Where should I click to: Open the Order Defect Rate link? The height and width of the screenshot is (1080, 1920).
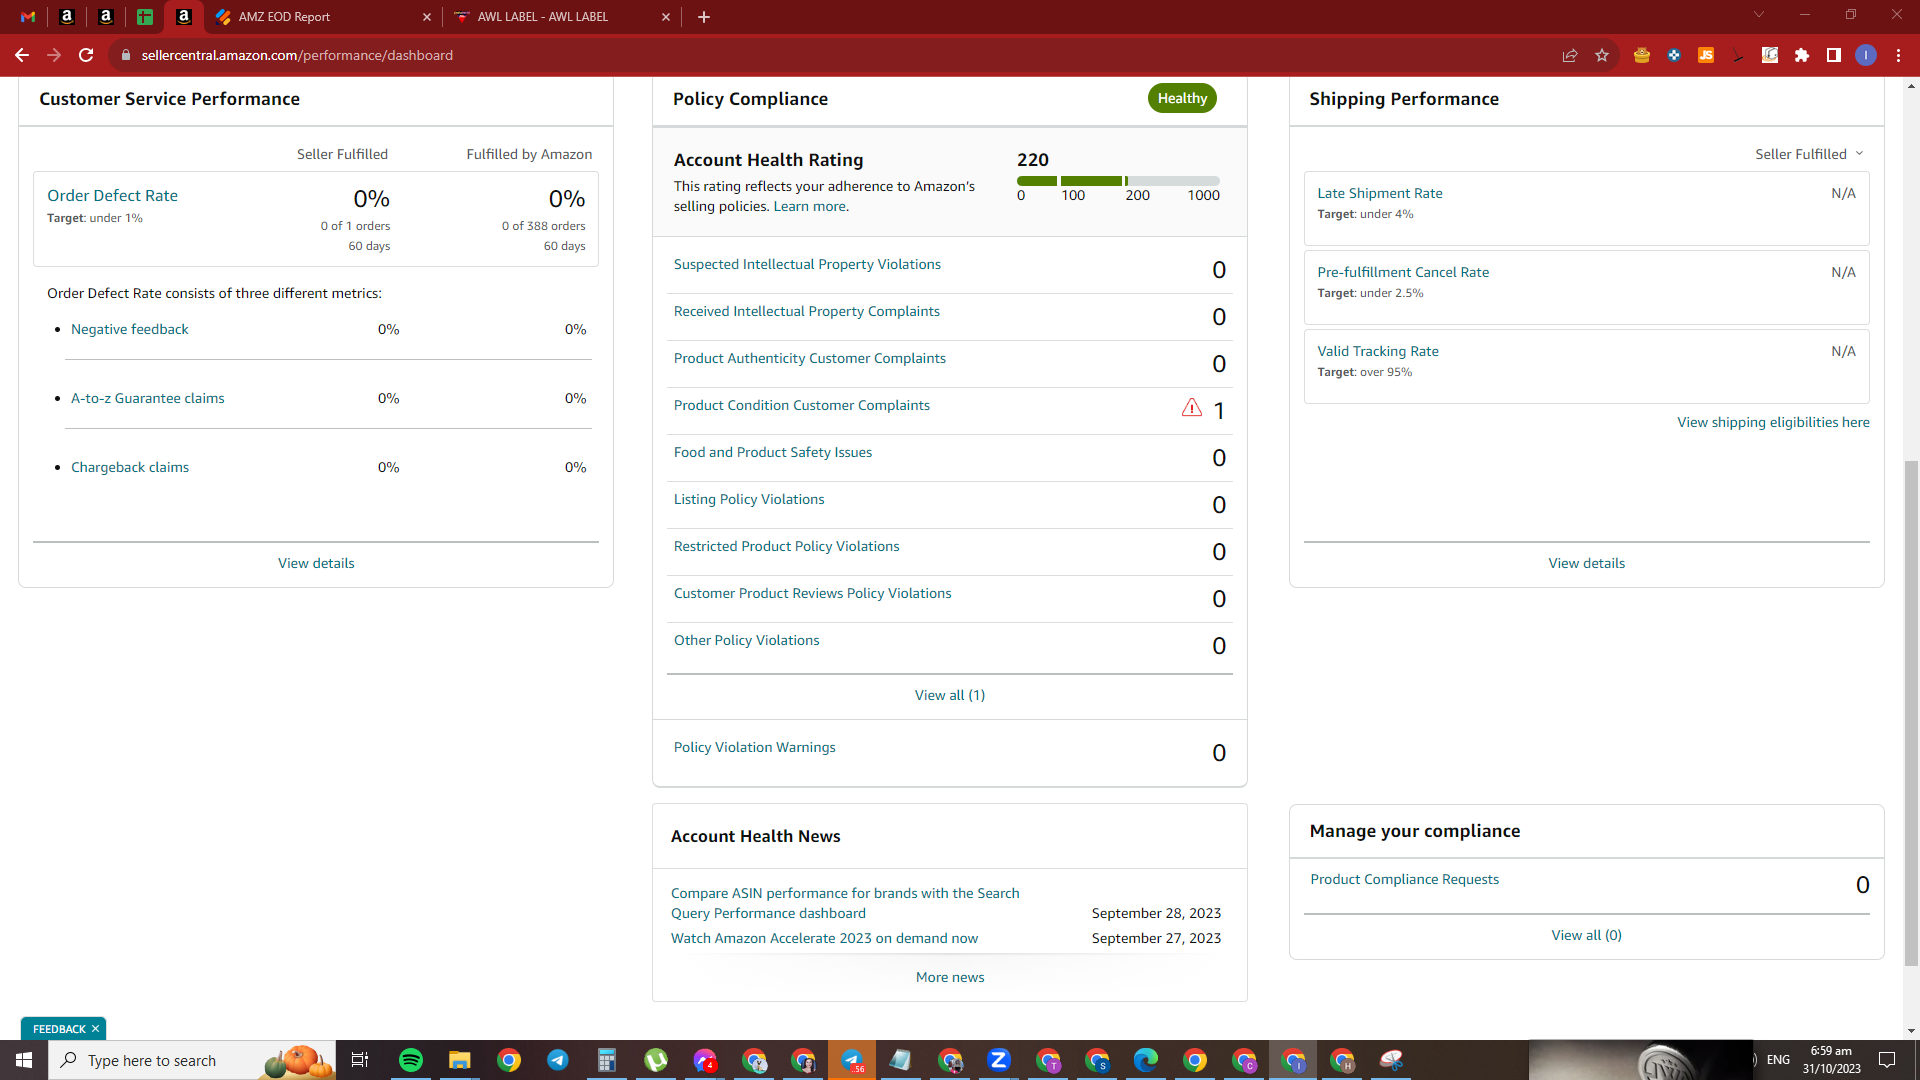click(112, 196)
